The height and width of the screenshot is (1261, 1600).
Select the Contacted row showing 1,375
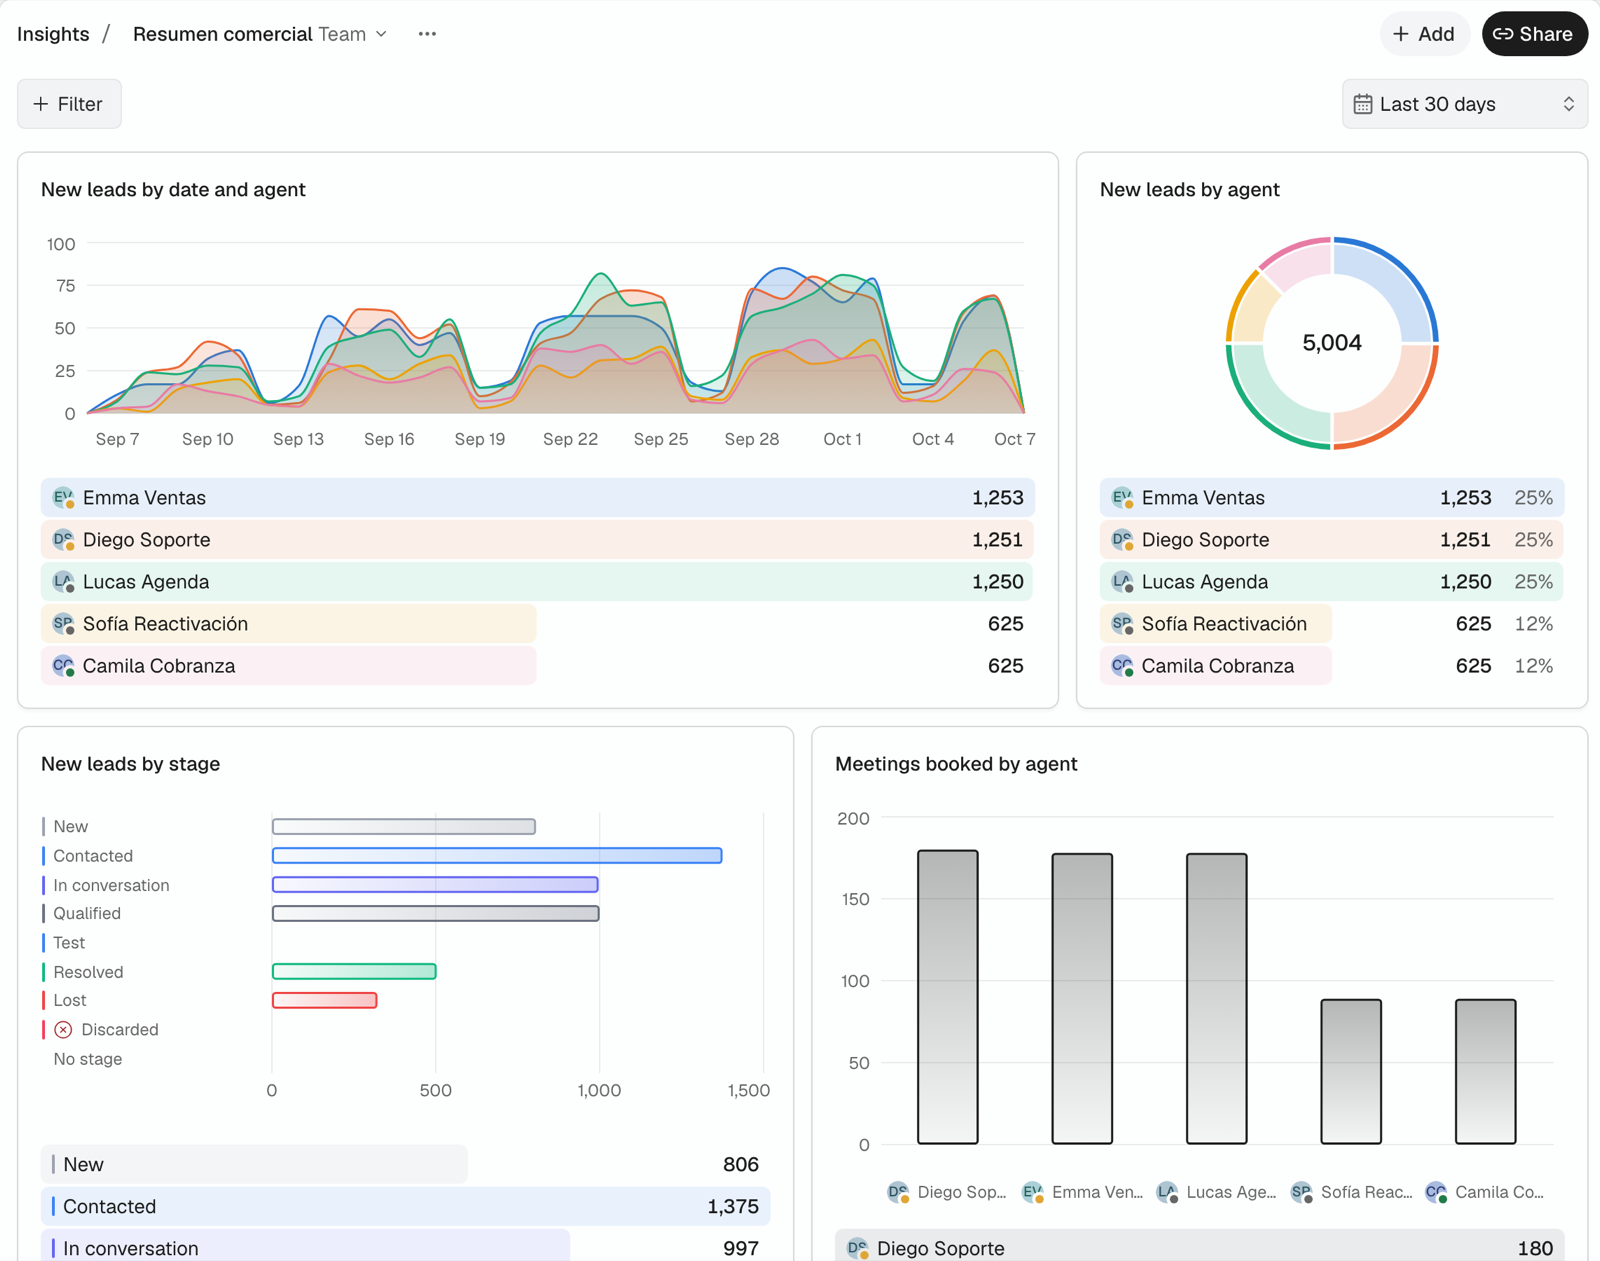[405, 1207]
